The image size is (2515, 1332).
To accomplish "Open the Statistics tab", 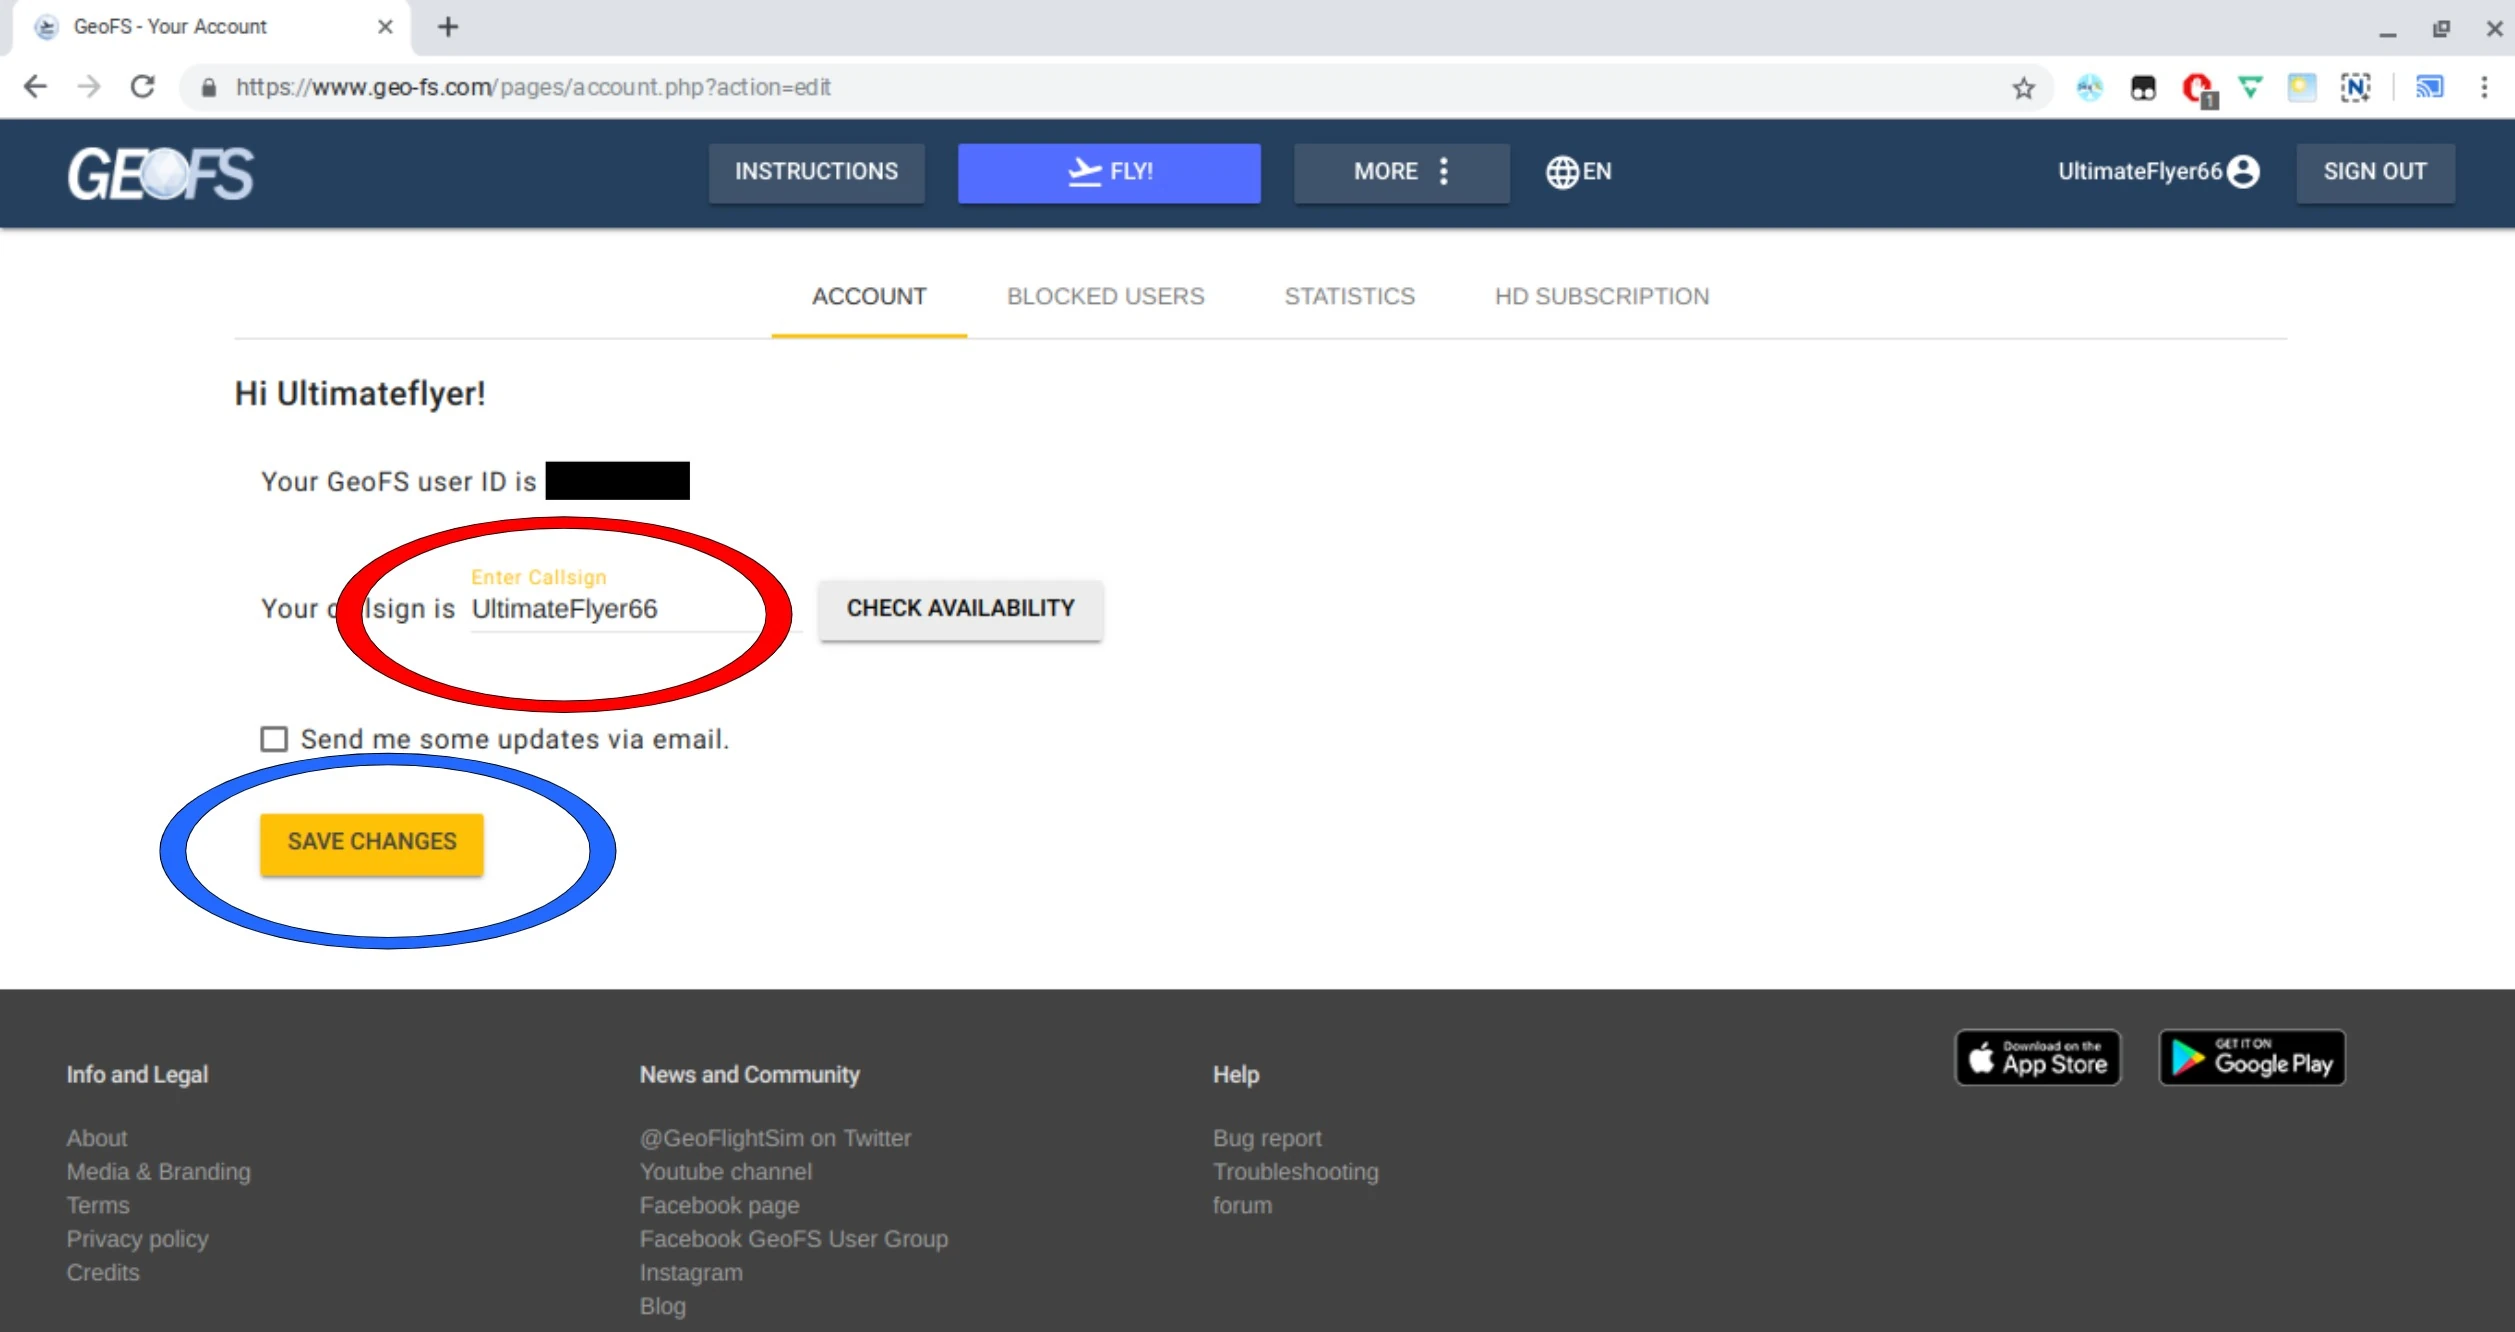I will pyautogui.click(x=1349, y=297).
